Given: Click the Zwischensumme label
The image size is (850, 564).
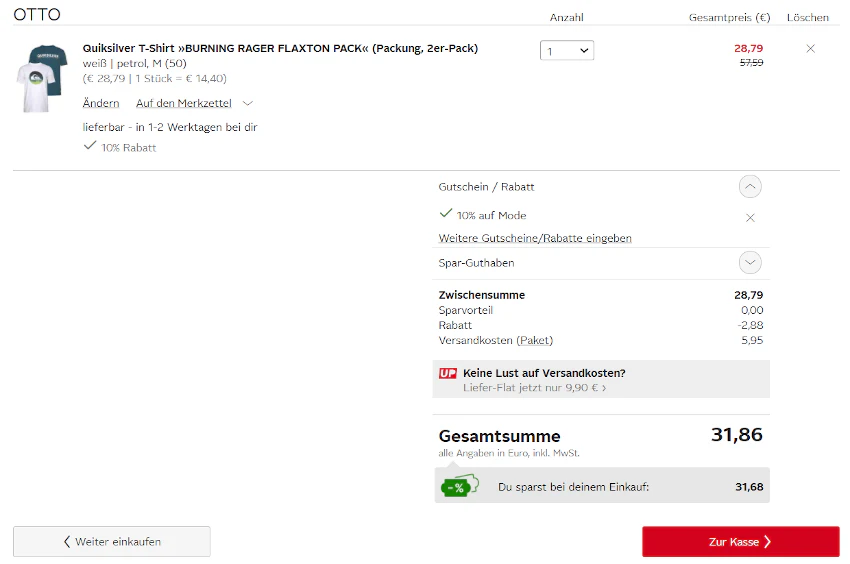Looking at the screenshot, I should [x=481, y=295].
